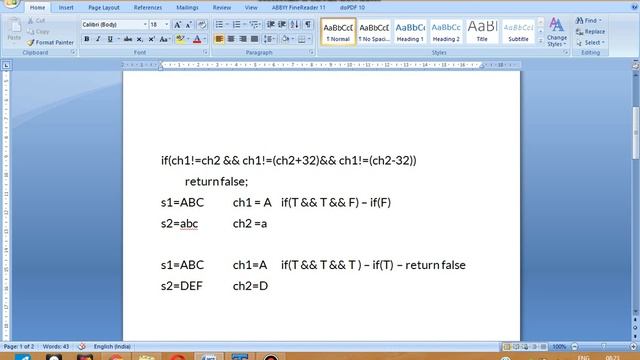Screen dimensions: 640x360
Task: Apply the yellow text highlight color
Action: 180,39
